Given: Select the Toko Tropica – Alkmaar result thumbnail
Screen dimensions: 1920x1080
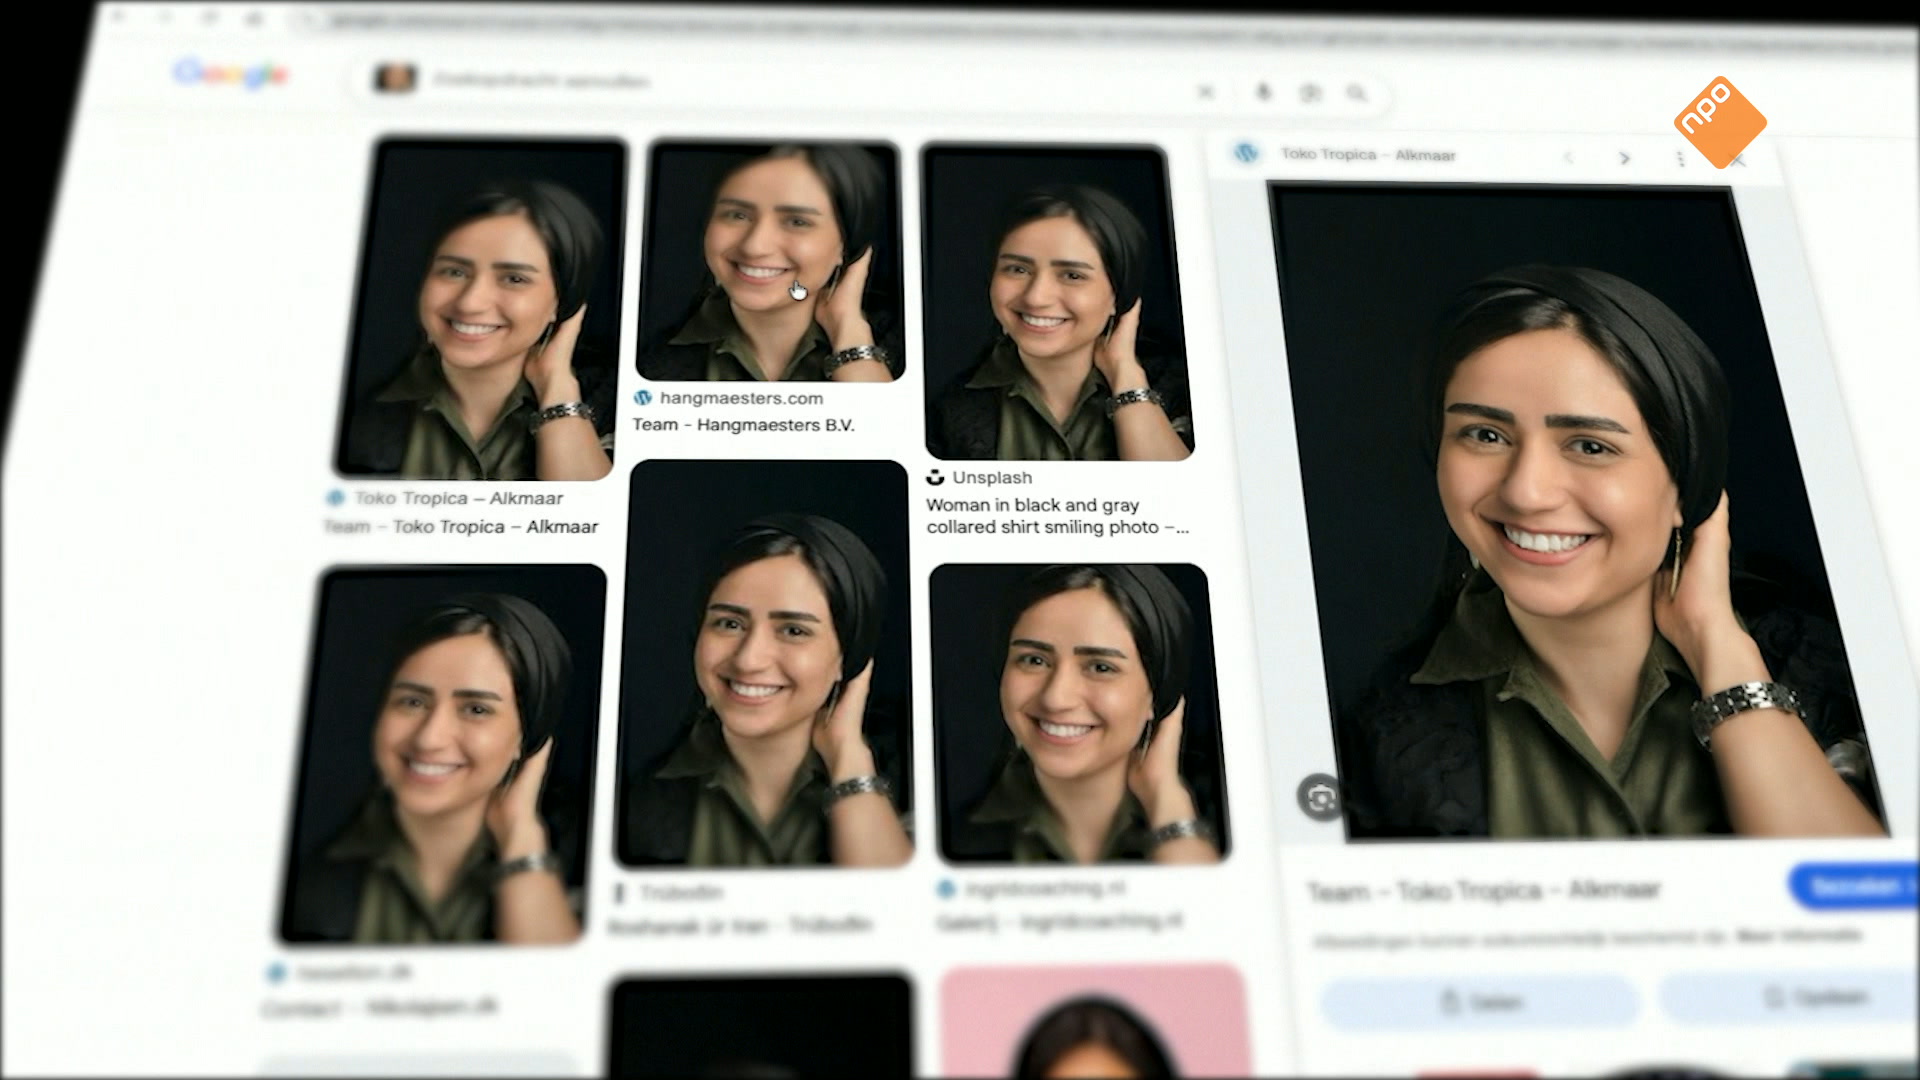Looking at the screenshot, I should [x=480, y=308].
